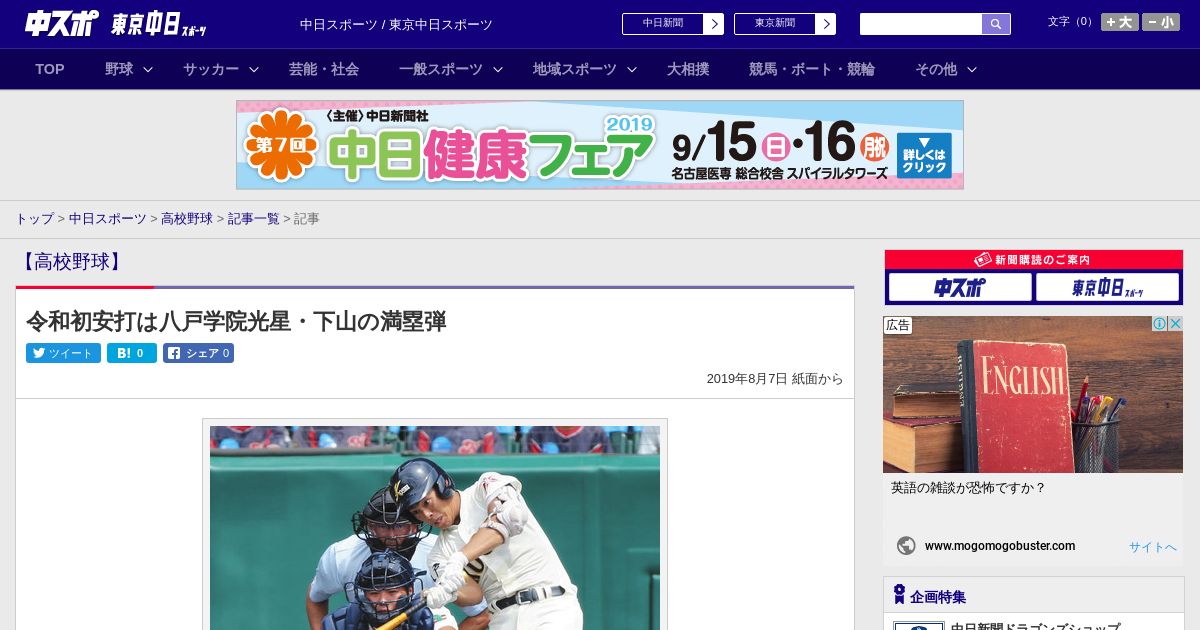Click the search magnifier button
The width and height of the screenshot is (1200, 630).
(x=996, y=24)
